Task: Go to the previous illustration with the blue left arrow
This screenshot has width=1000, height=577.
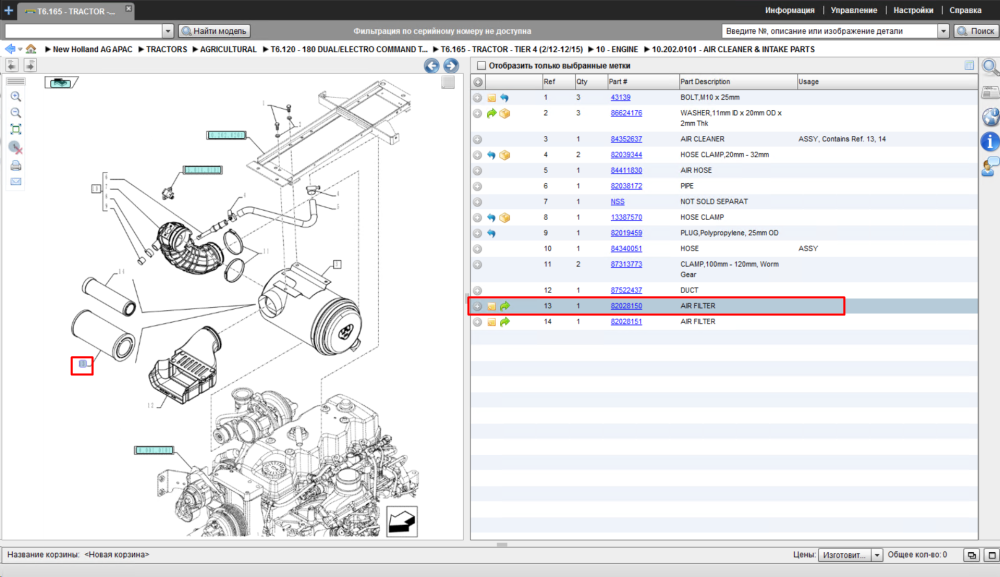Action: click(432, 66)
